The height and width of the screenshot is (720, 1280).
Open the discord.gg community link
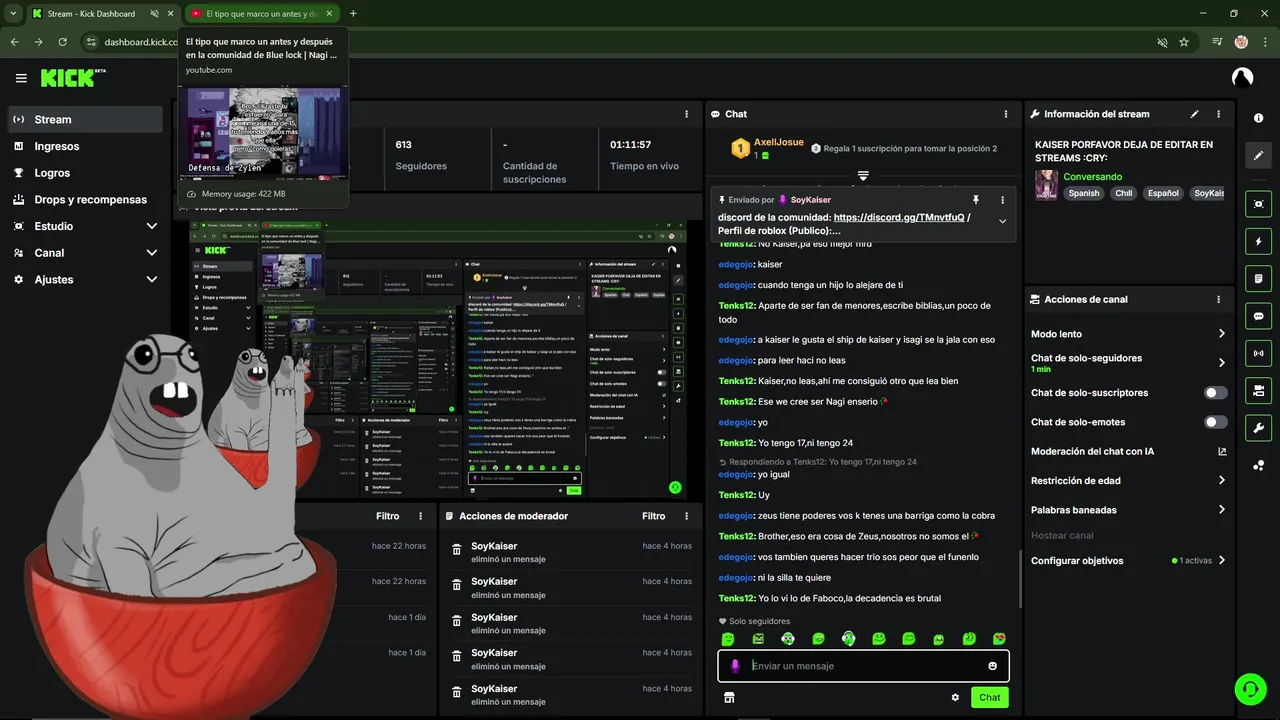pos(898,217)
